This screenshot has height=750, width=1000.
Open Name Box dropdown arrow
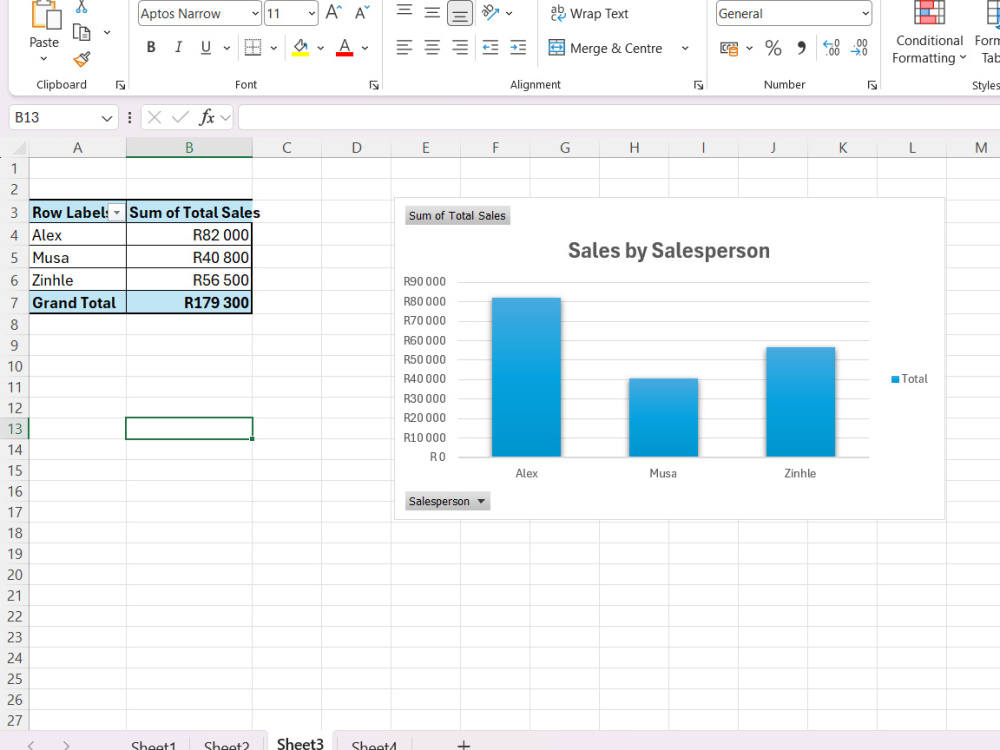click(107, 118)
